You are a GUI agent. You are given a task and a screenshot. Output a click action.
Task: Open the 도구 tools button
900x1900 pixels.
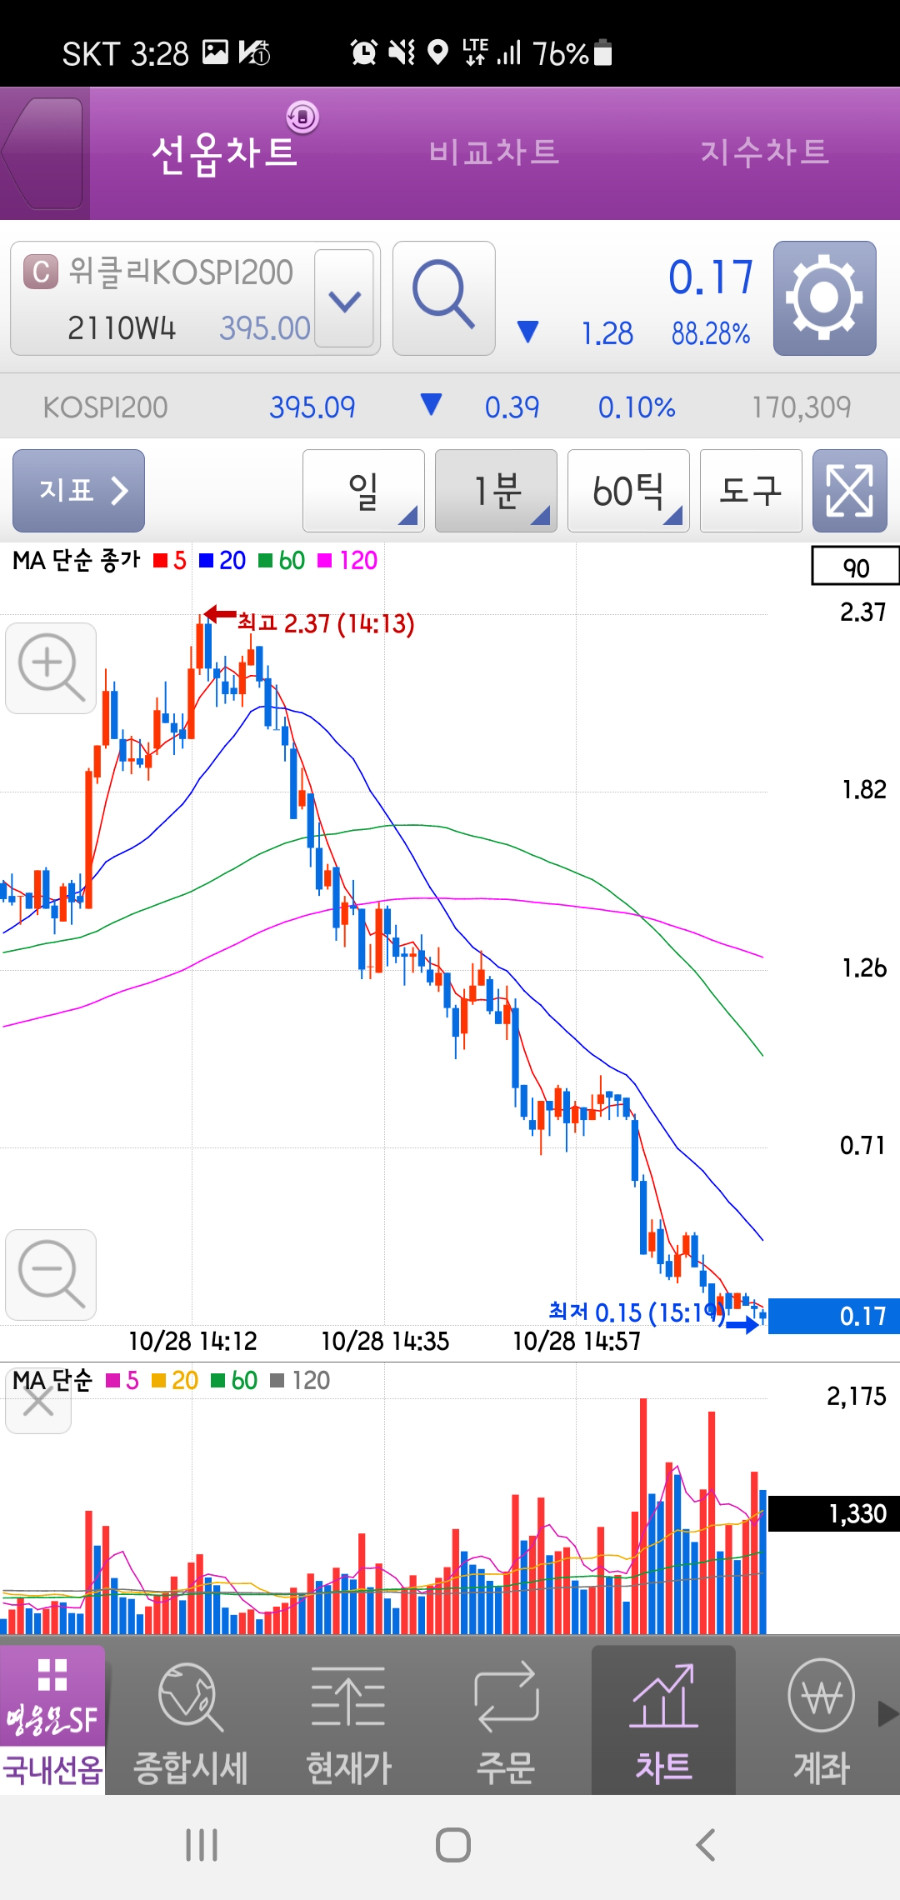[x=751, y=491]
